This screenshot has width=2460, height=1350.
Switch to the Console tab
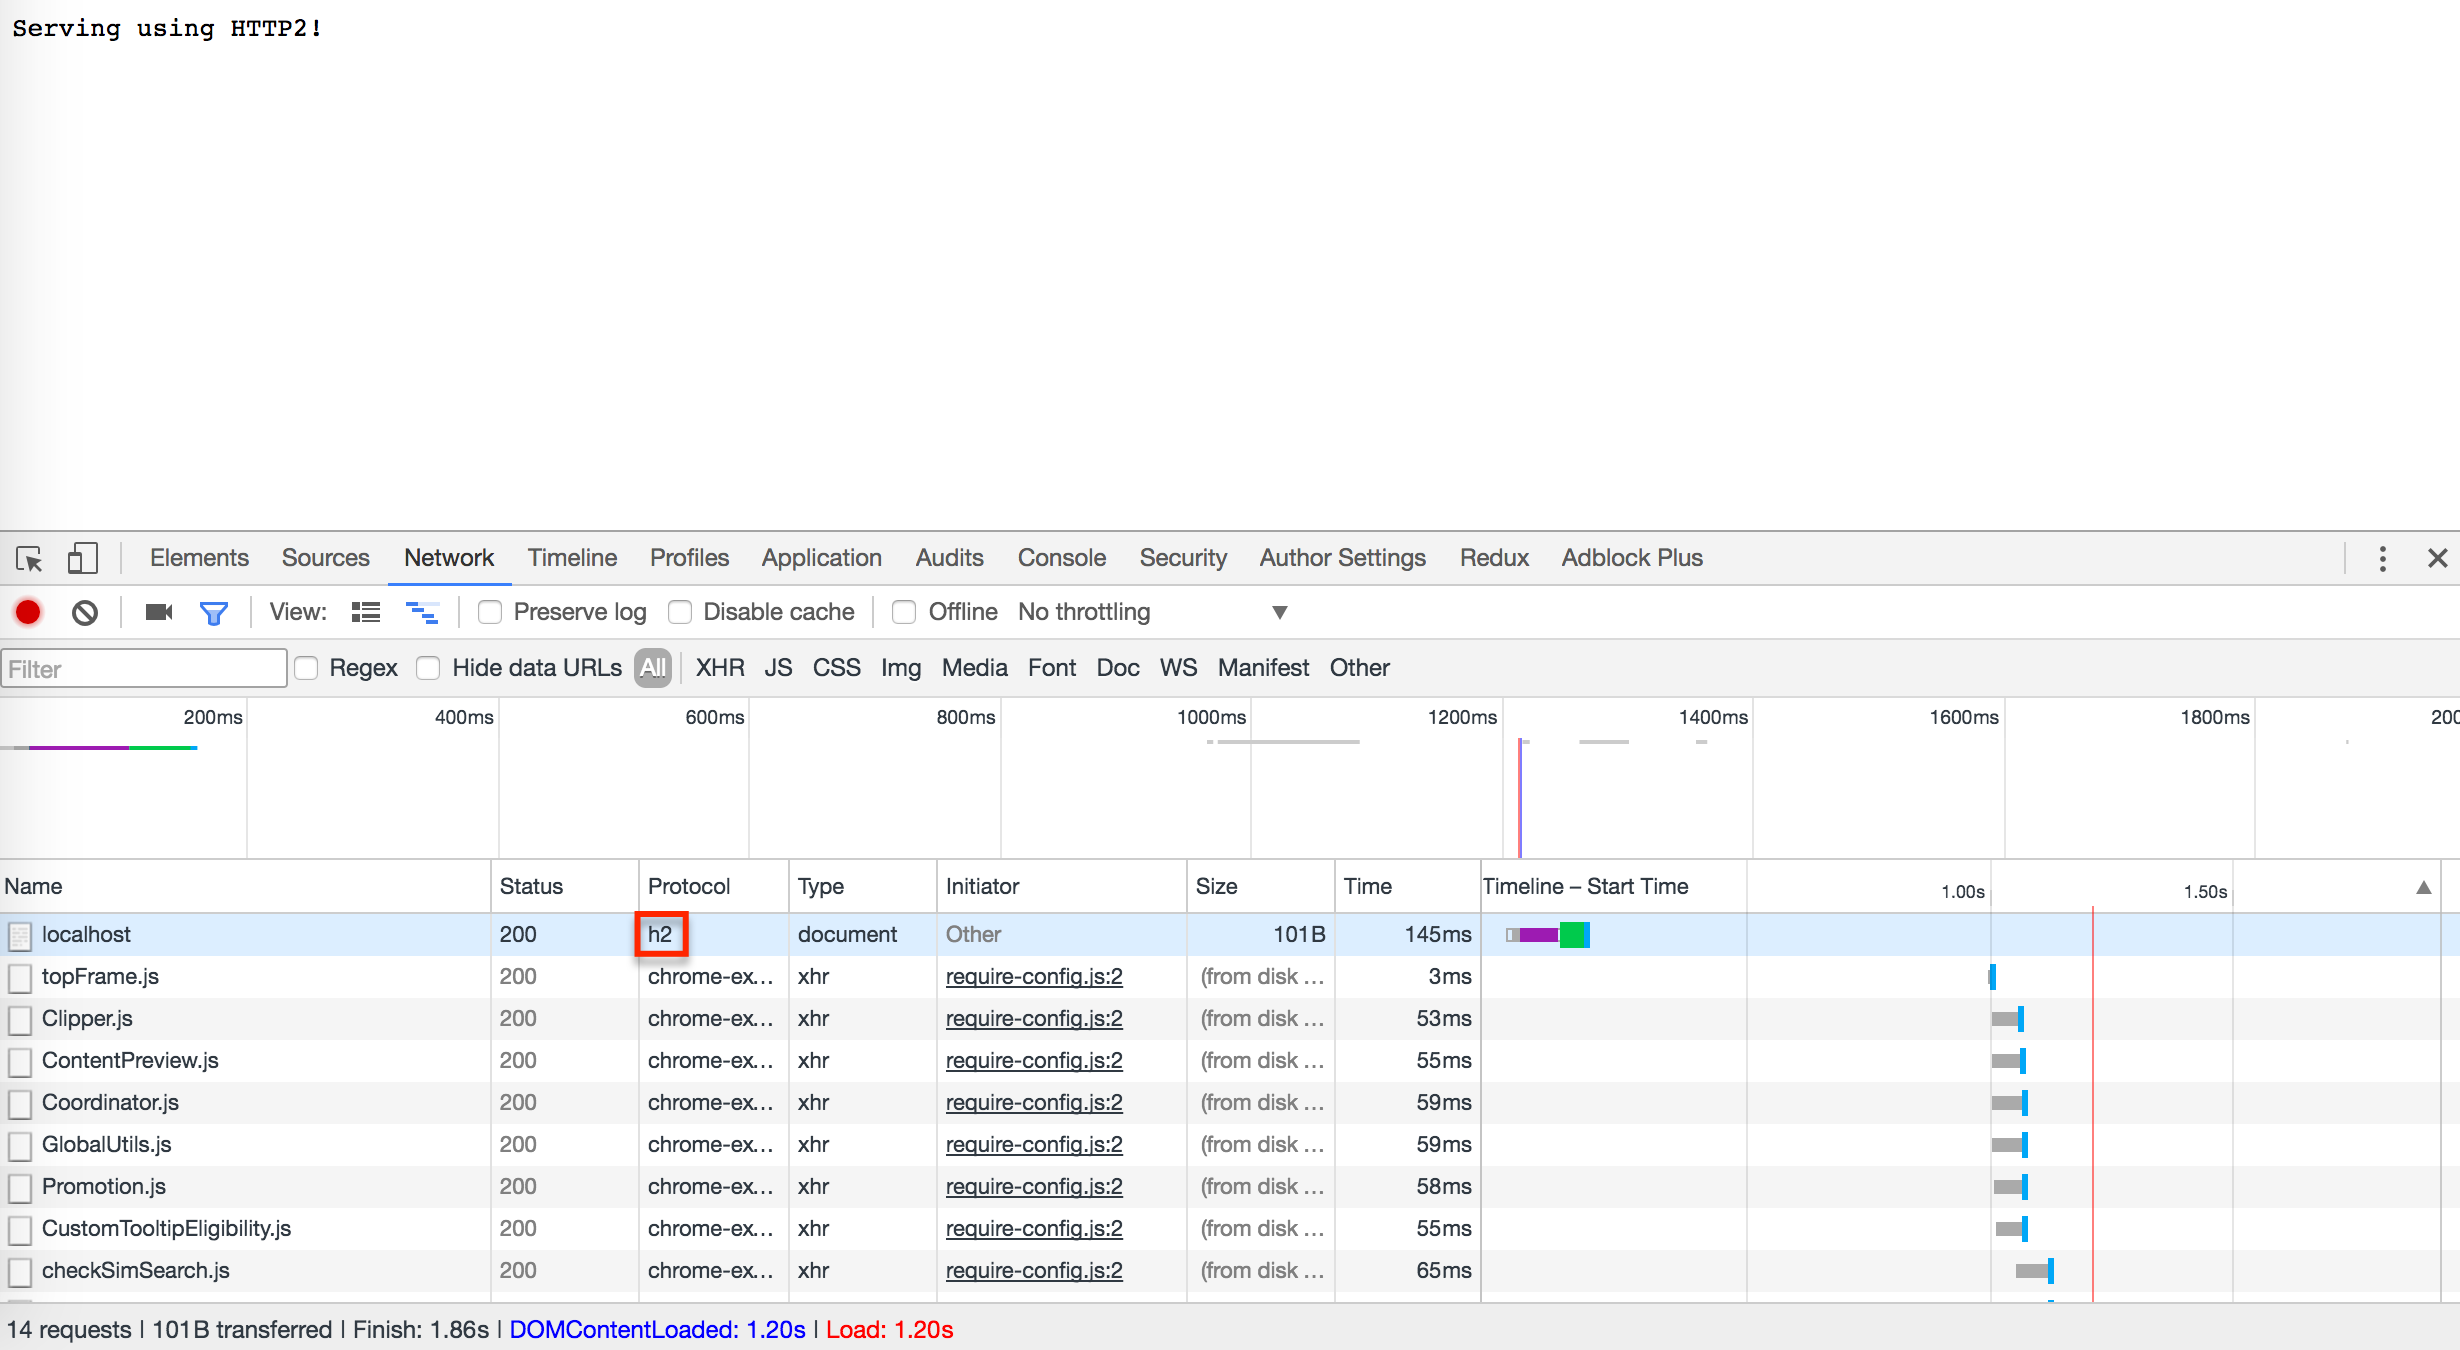point(1061,558)
